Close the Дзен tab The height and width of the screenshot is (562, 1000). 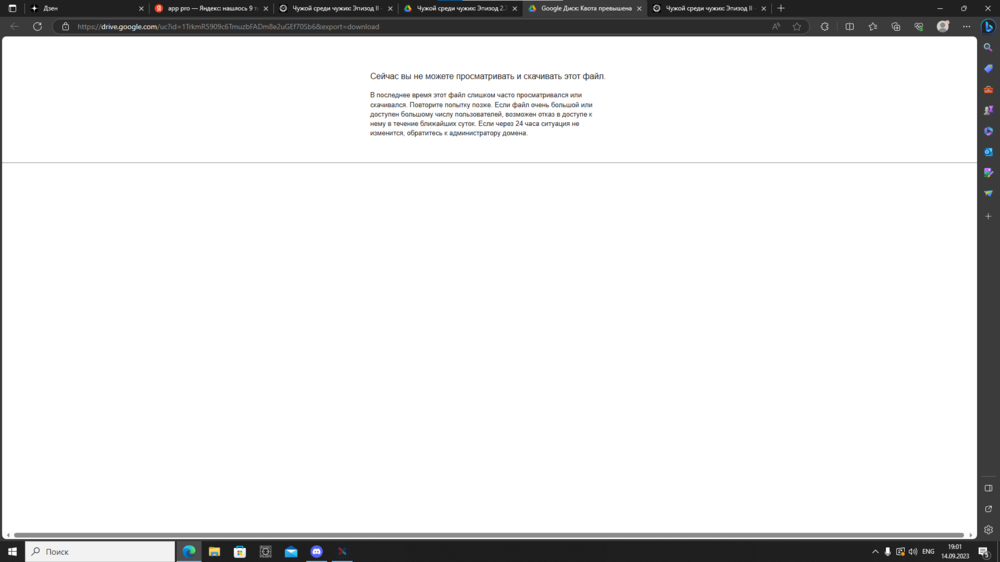click(141, 8)
